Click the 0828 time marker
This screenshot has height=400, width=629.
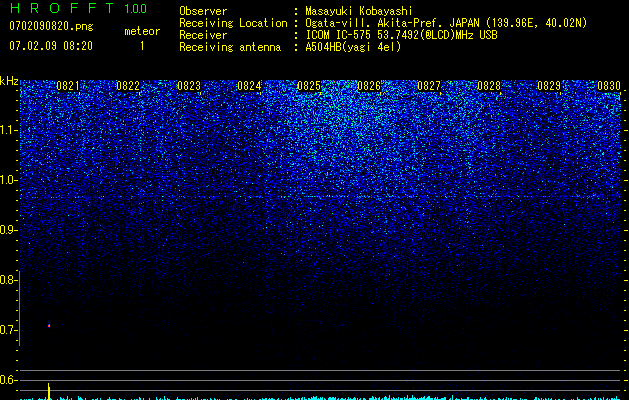coord(489,86)
